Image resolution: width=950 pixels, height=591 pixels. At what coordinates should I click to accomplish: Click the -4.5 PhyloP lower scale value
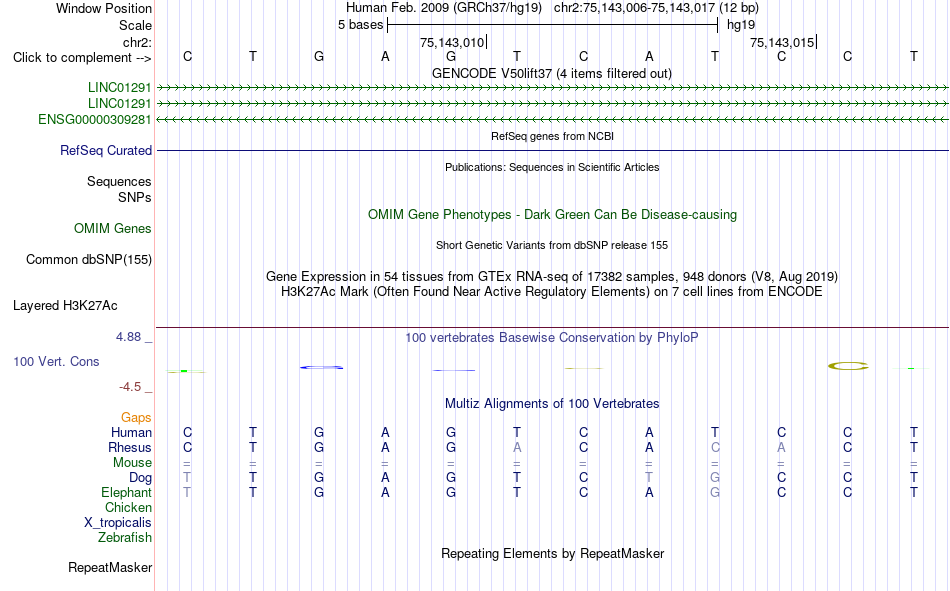tap(130, 387)
